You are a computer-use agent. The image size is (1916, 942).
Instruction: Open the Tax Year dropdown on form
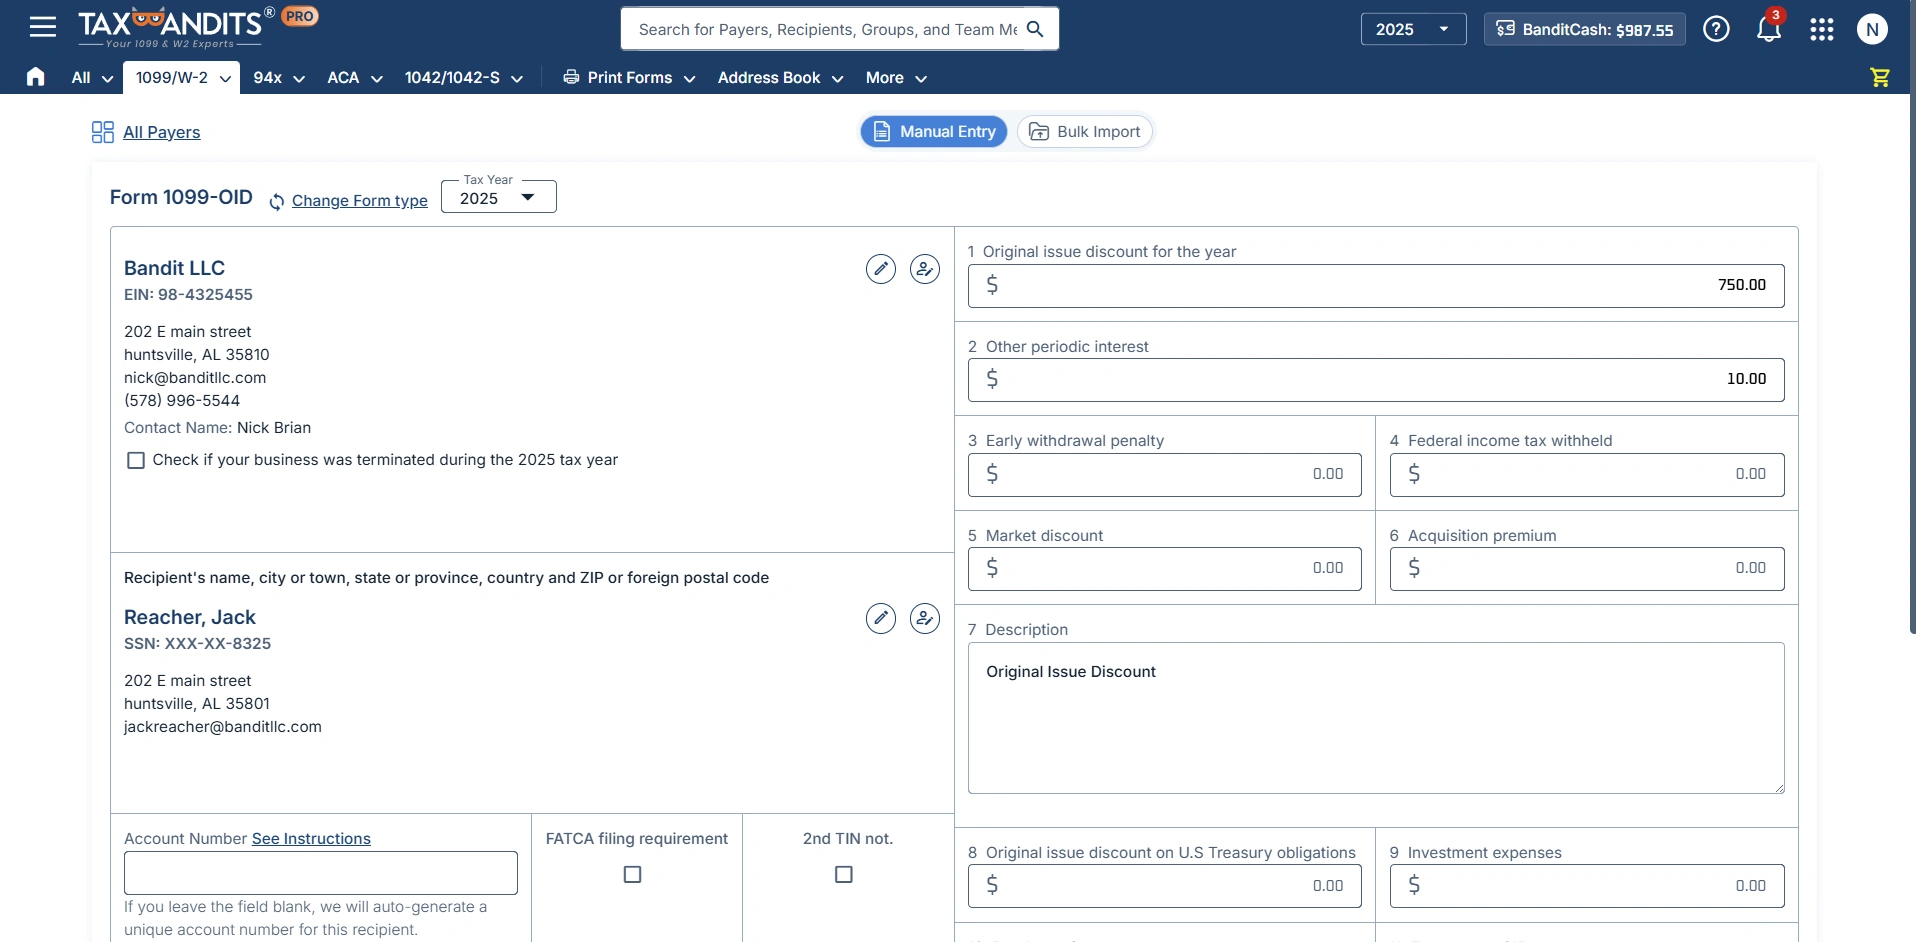click(498, 198)
